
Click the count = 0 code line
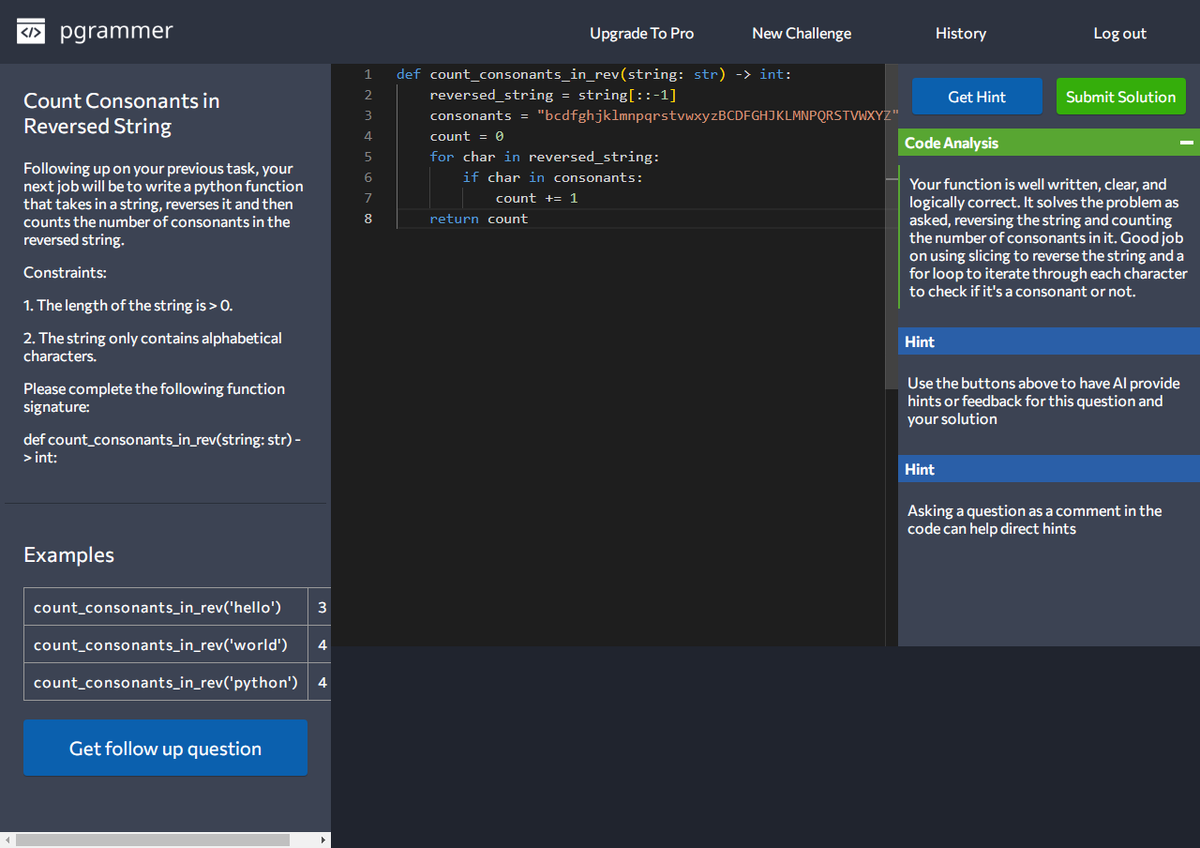(x=466, y=136)
